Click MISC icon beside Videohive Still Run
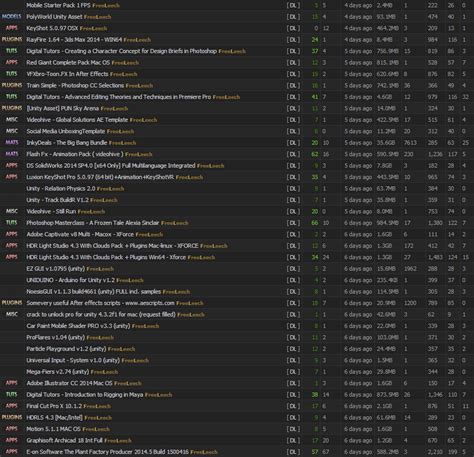 (x=12, y=211)
